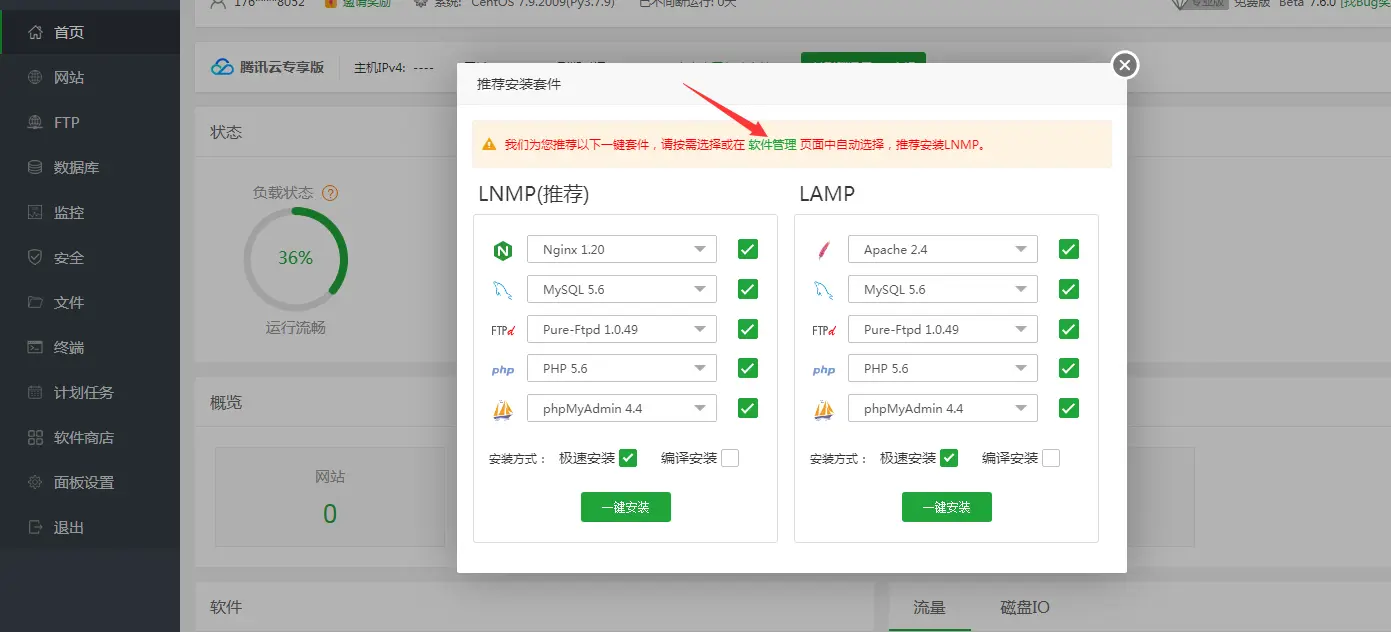1391x632 pixels.
Task: Click the Nginx logo icon in LNMP
Action: 503,250
